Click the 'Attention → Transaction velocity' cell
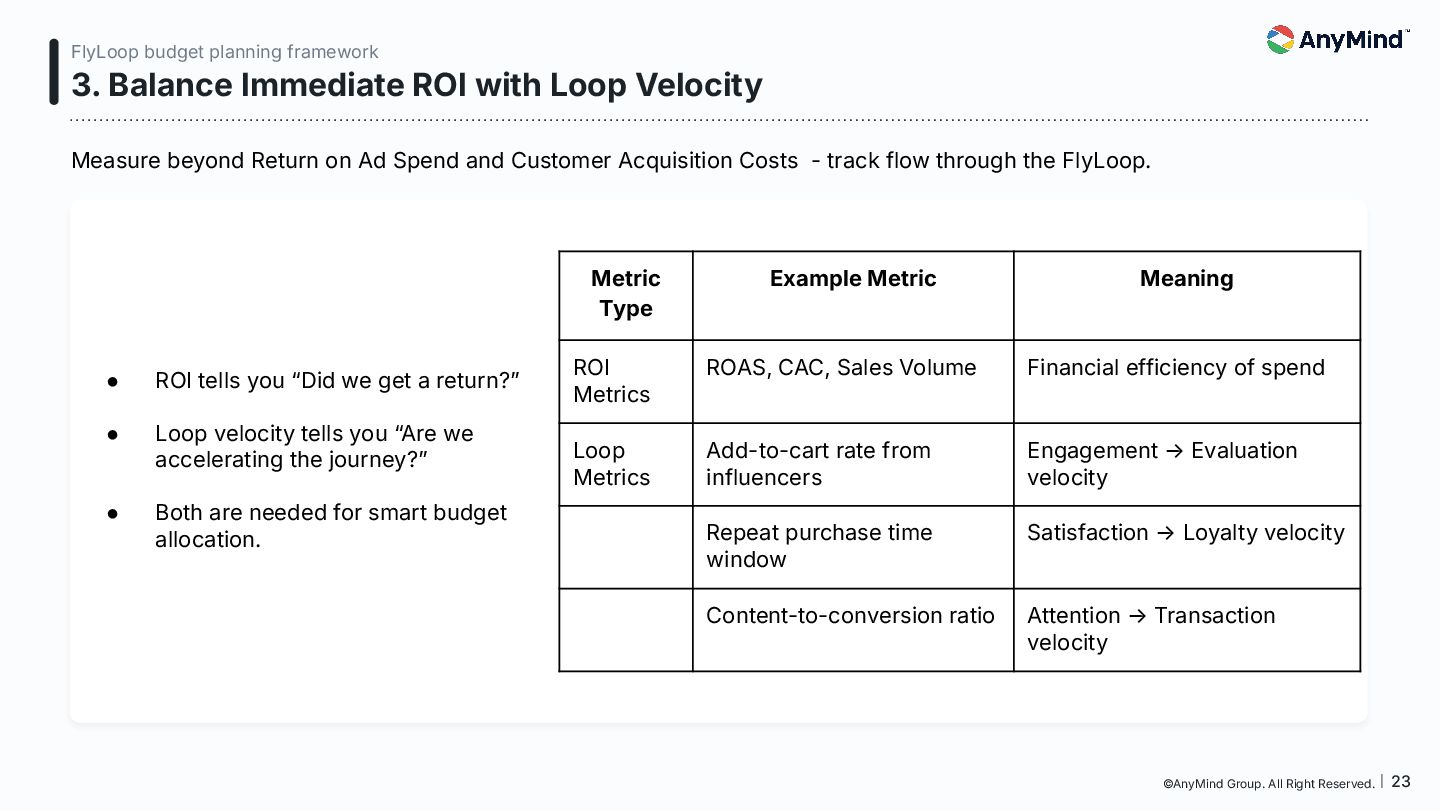The width and height of the screenshot is (1440, 810). coord(1151,629)
